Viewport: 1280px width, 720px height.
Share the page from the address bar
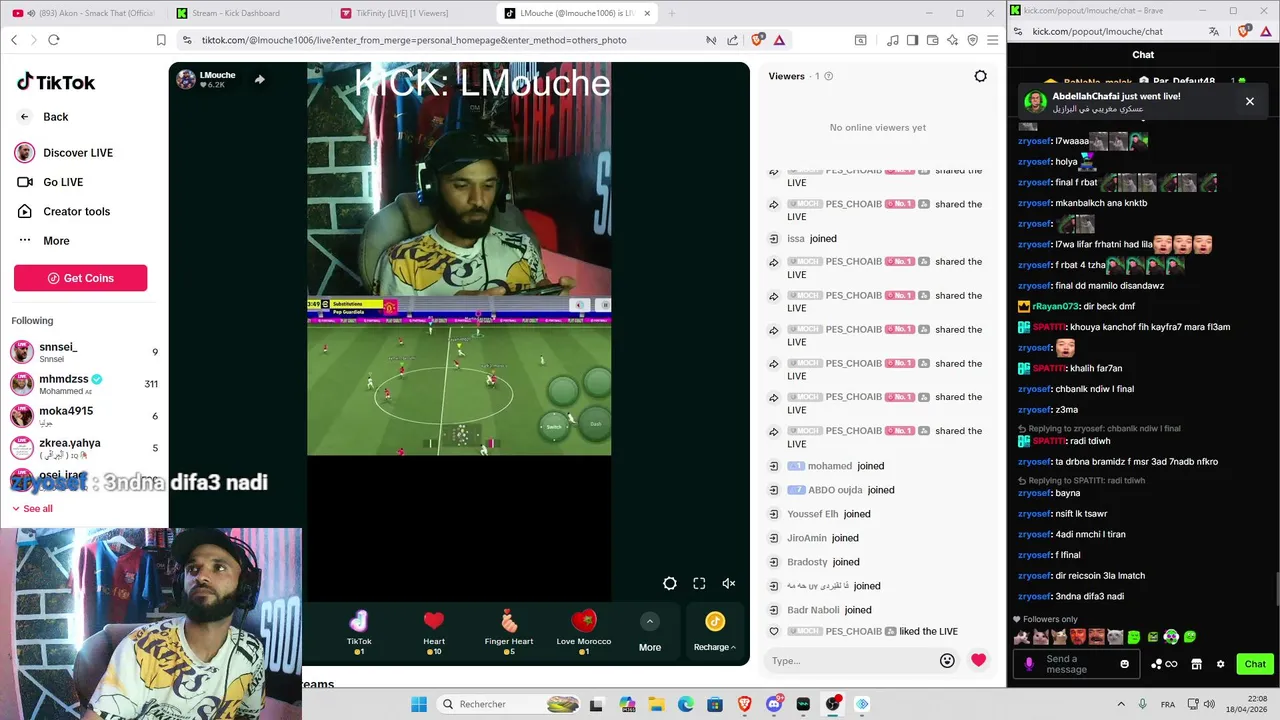[x=732, y=40]
